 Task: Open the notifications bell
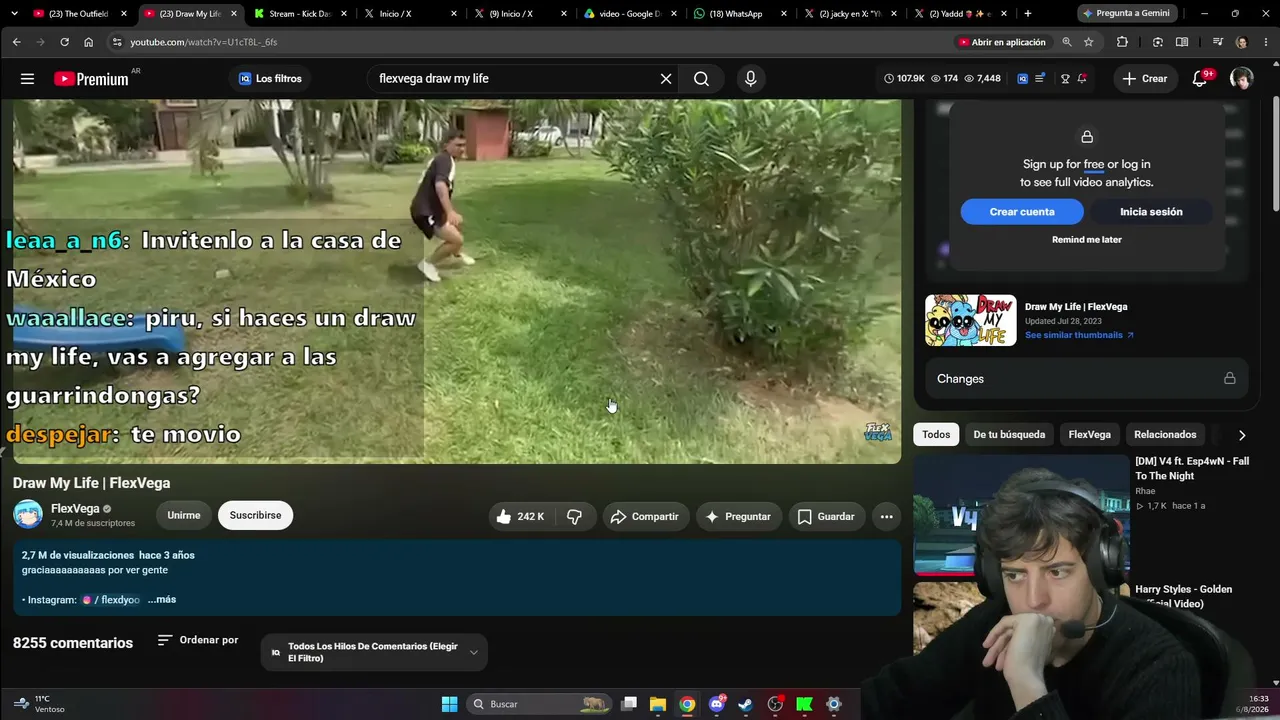[x=1200, y=79]
